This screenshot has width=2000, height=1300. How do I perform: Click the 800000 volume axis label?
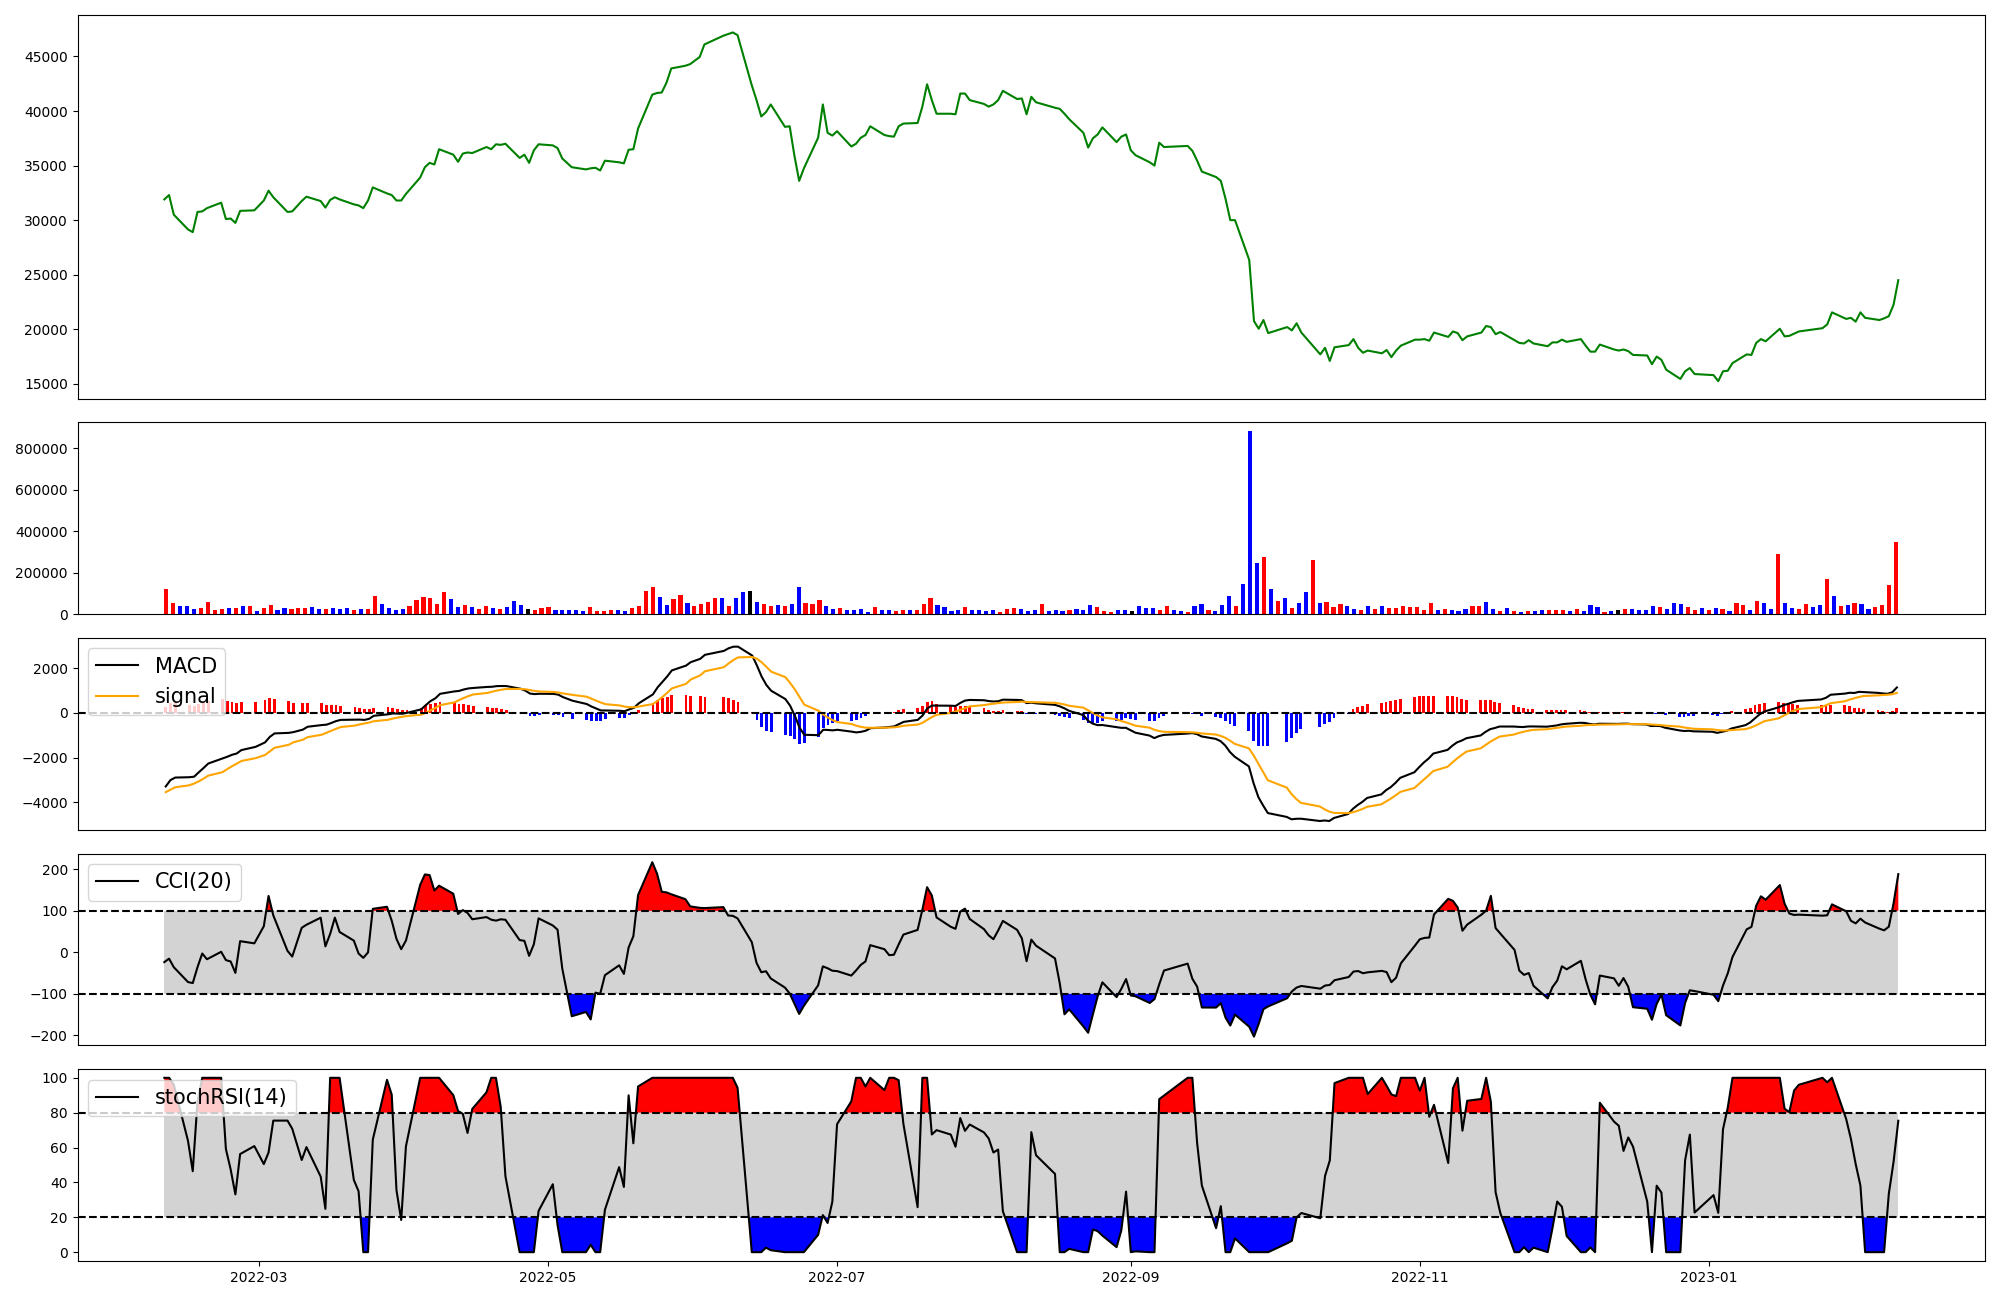(x=41, y=449)
